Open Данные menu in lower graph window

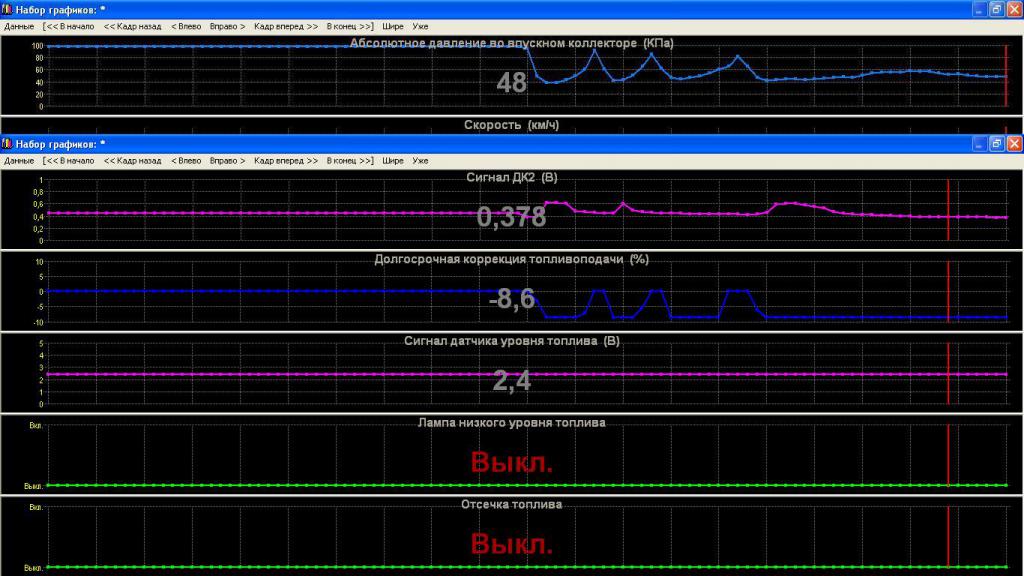pyautogui.click(x=19, y=160)
